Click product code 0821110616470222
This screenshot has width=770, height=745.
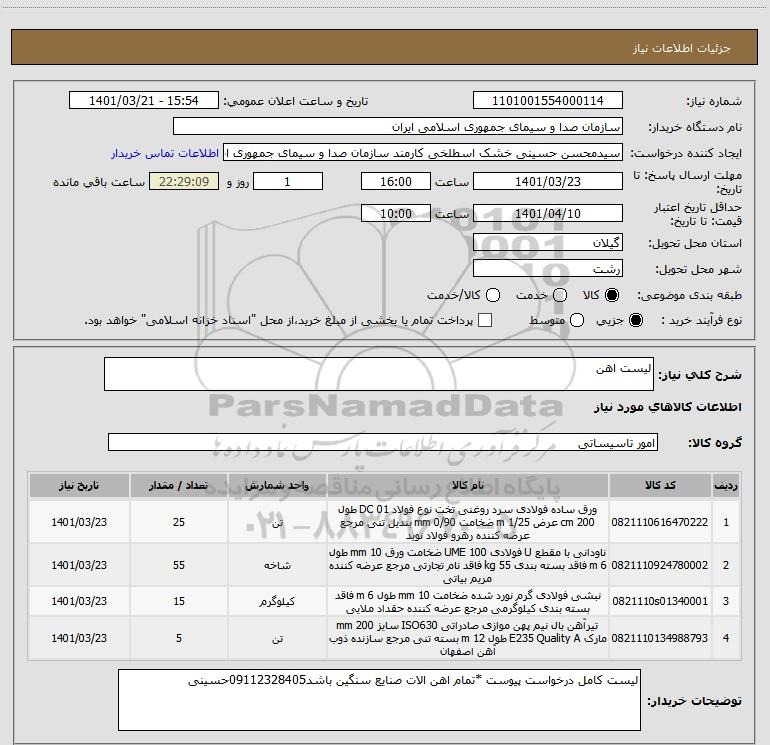coord(660,522)
